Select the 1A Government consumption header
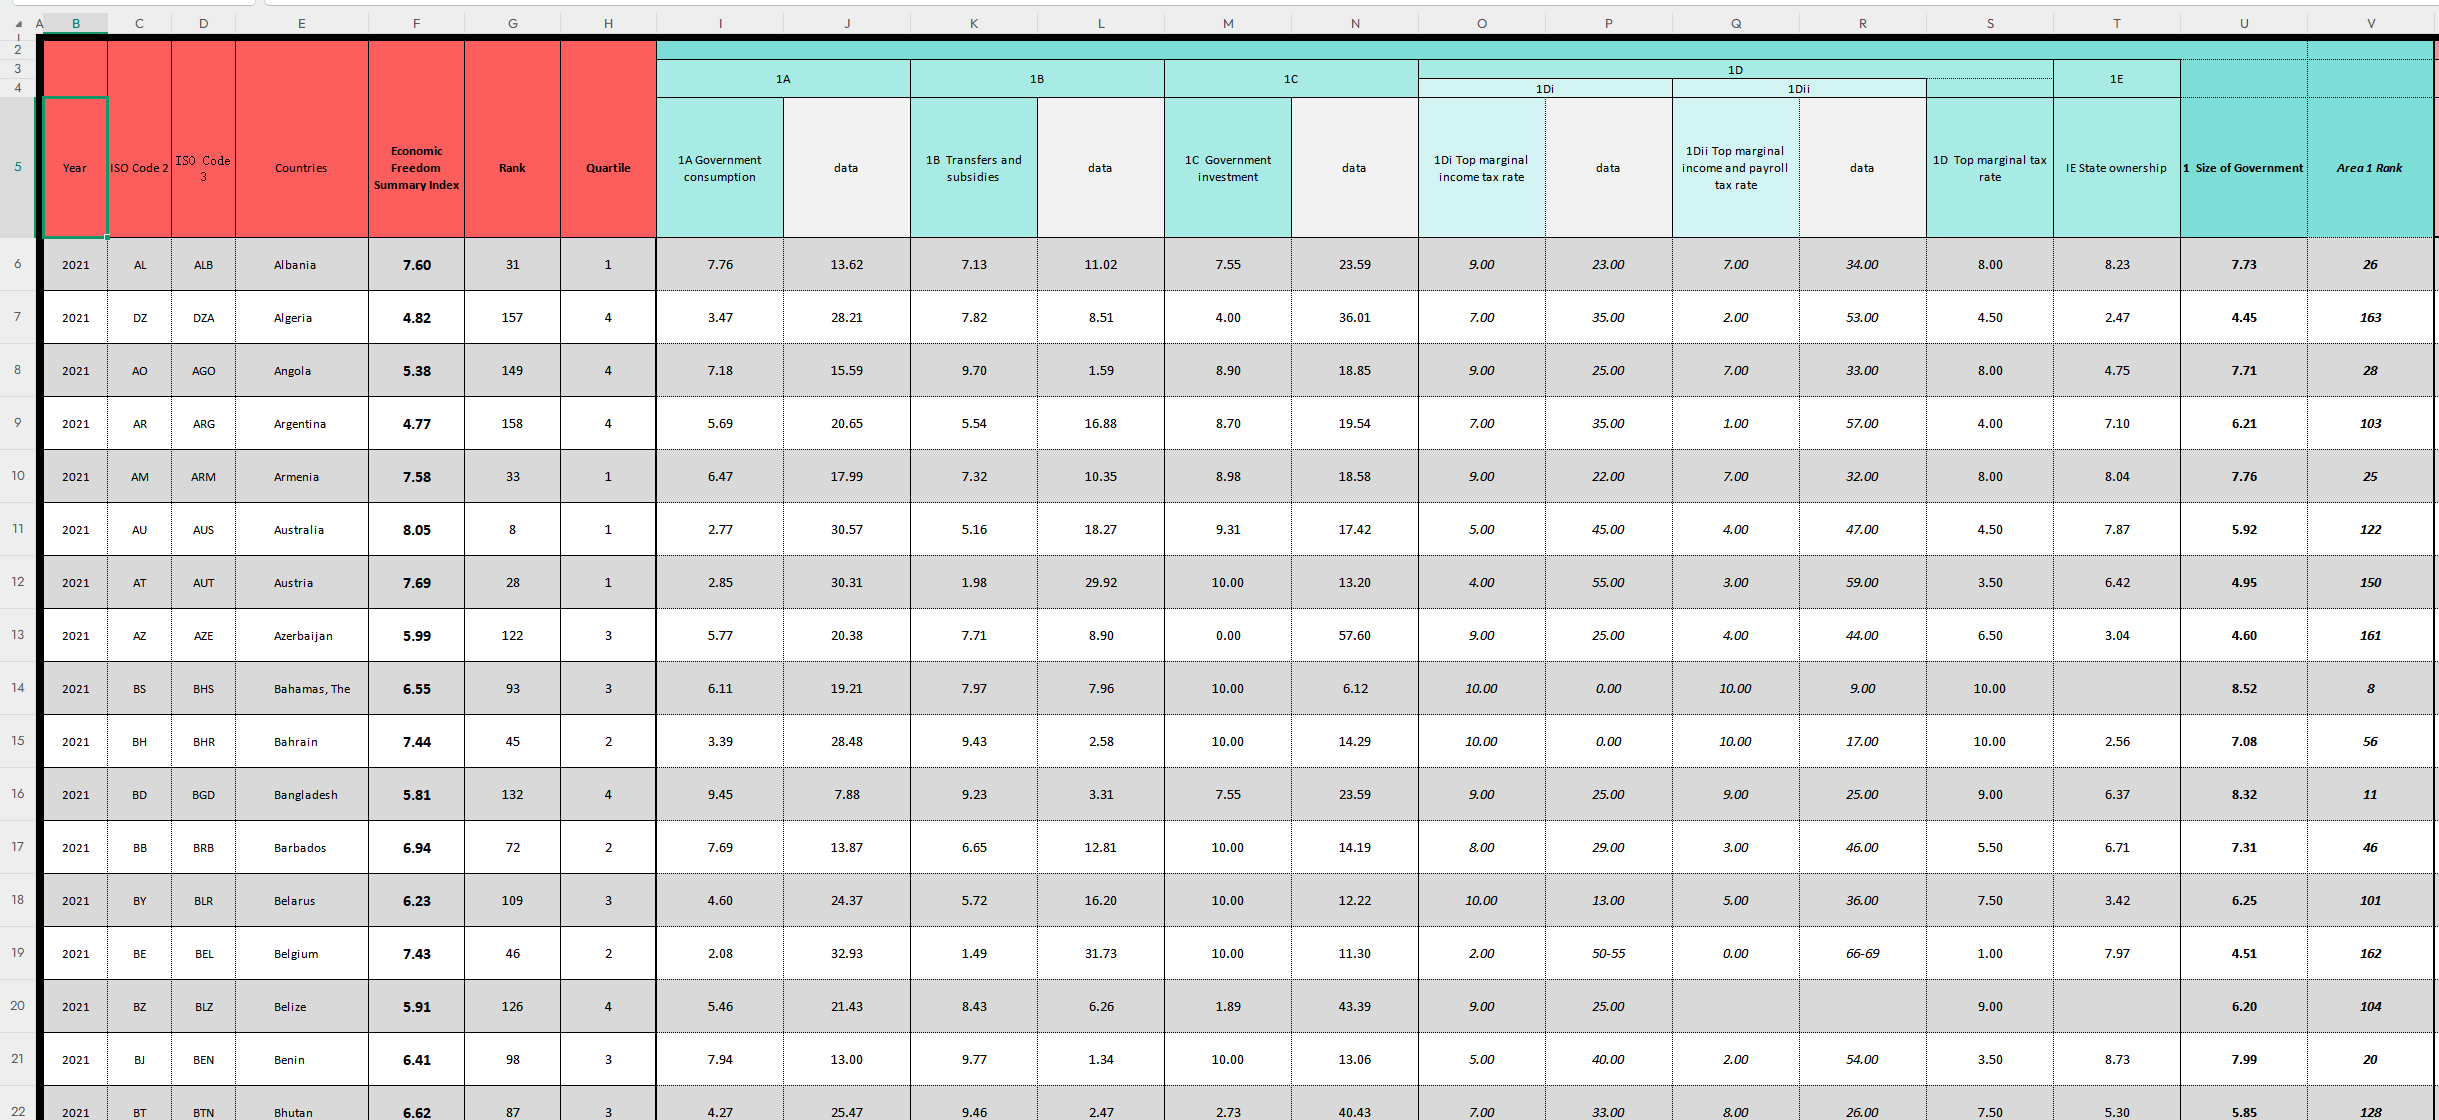Screen dimensions: 2439x1120 pos(719,168)
